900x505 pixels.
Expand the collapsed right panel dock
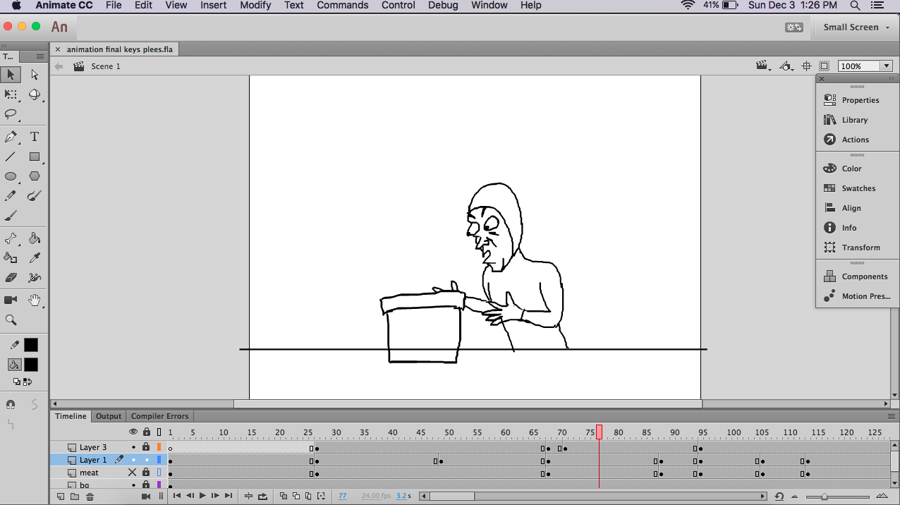[x=891, y=79]
